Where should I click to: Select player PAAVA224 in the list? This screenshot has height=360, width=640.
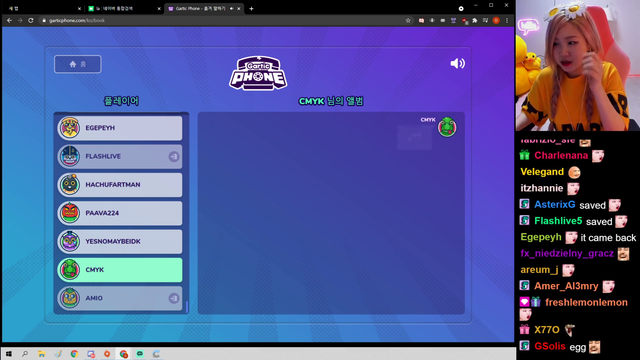click(x=120, y=213)
